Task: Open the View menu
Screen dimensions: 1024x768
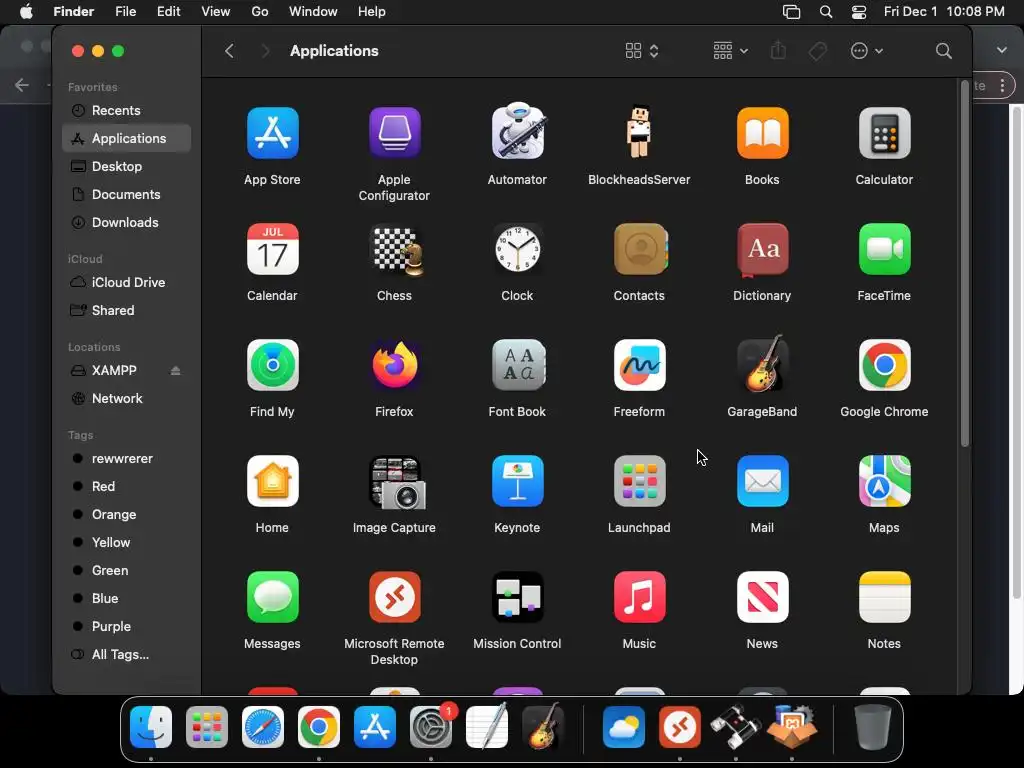Action: (x=216, y=12)
